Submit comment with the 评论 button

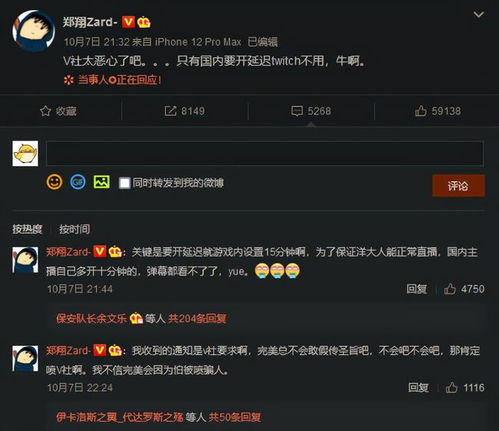point(458,186)
